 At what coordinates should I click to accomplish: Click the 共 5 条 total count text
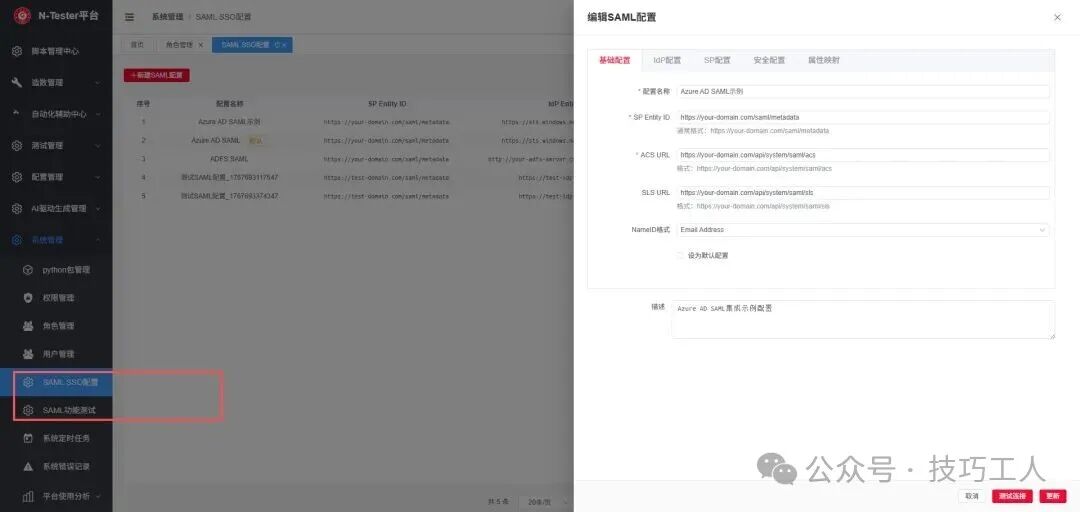point(497,502)
